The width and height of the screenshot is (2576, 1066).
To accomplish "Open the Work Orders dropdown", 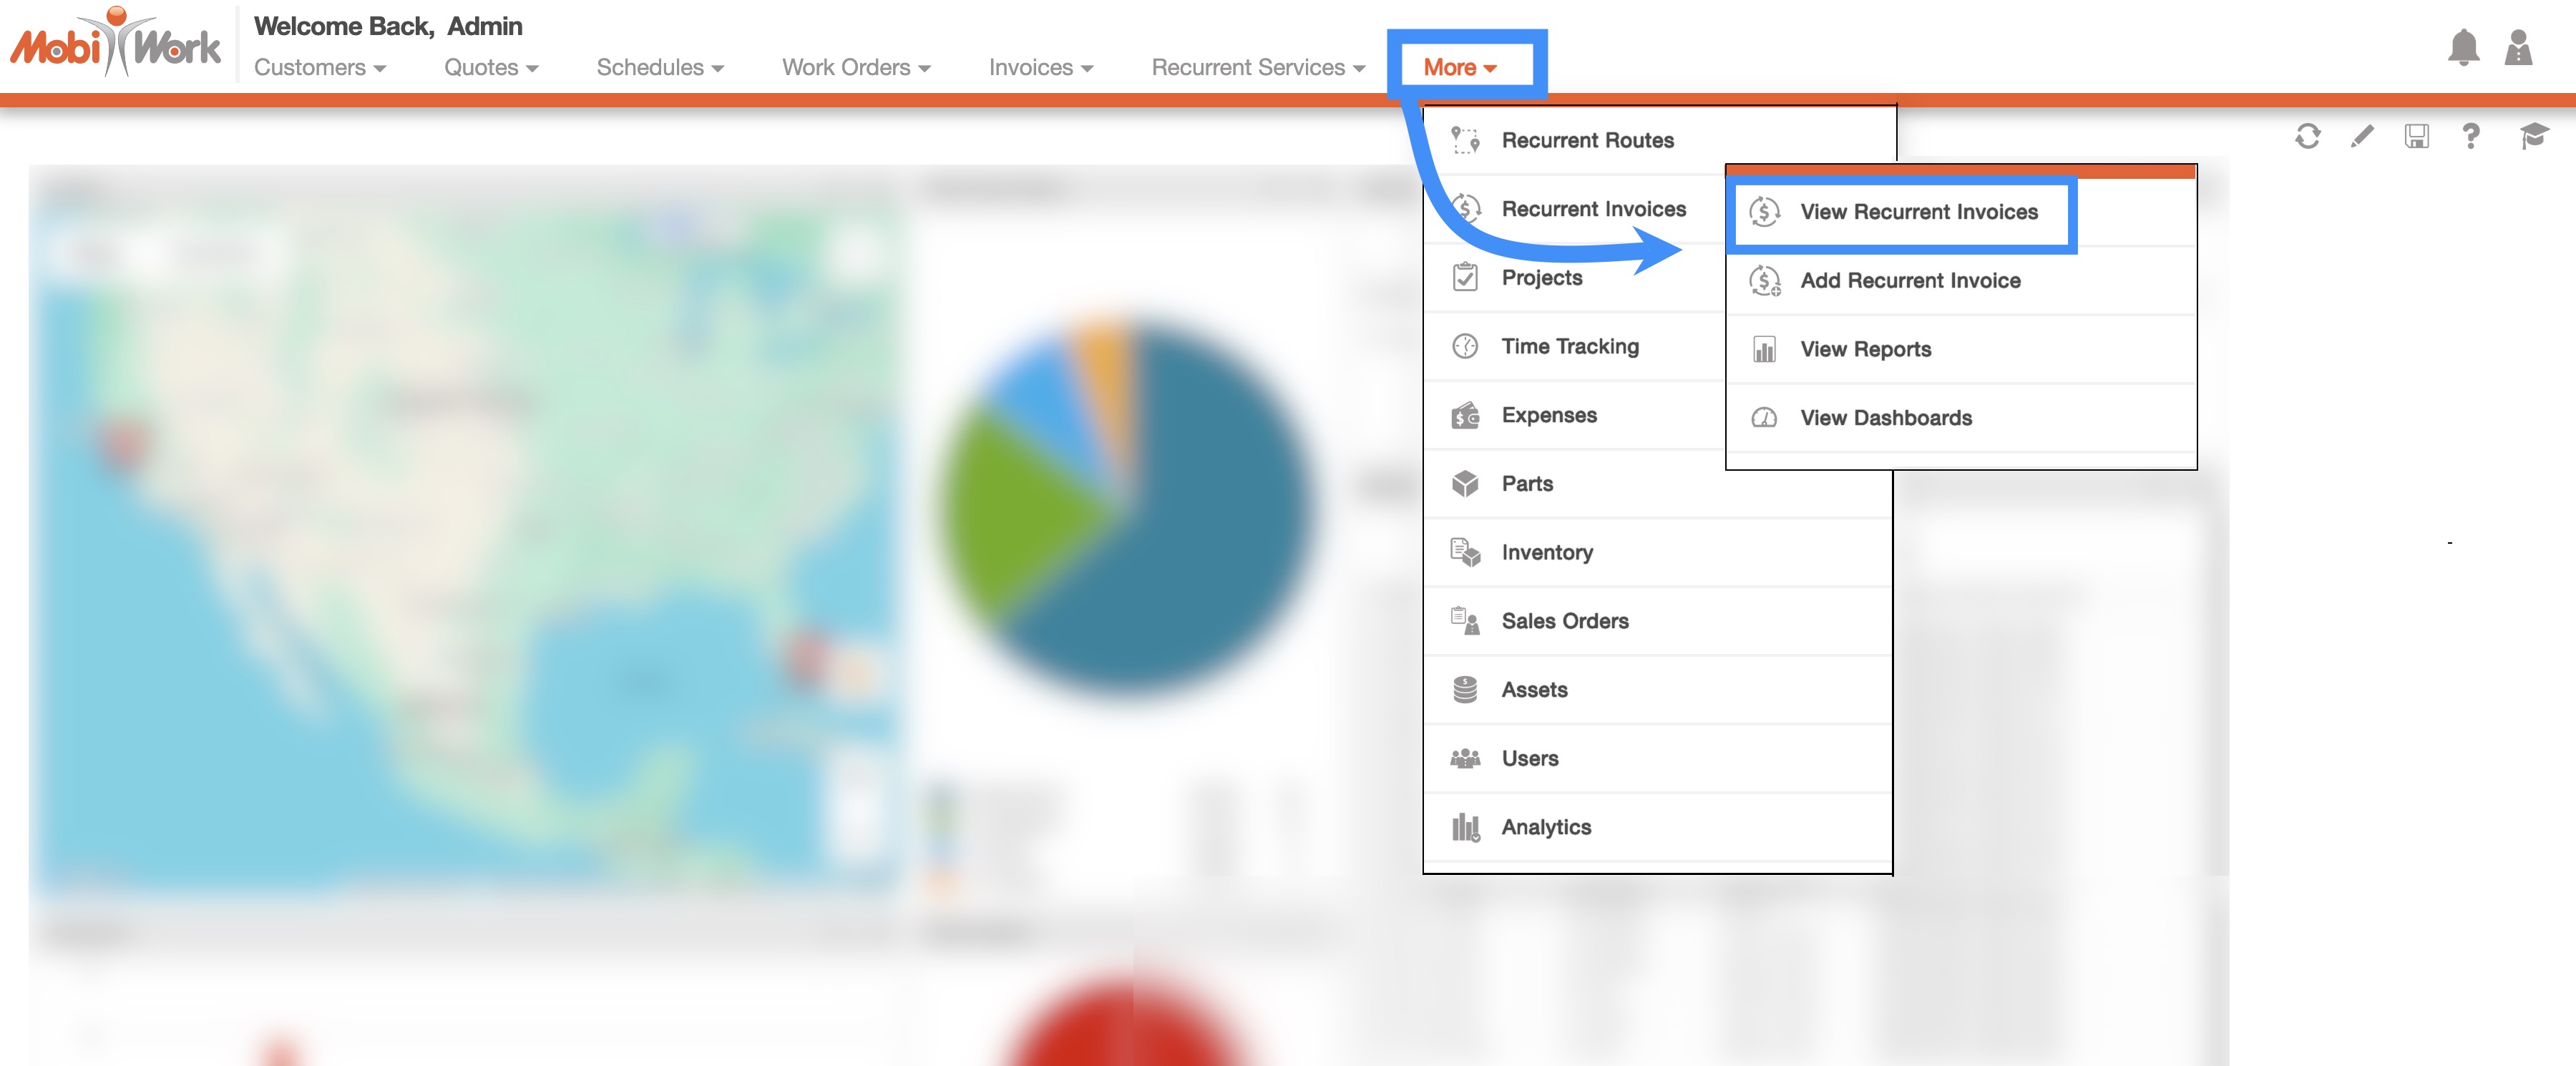I will click(x=855, y=68).
